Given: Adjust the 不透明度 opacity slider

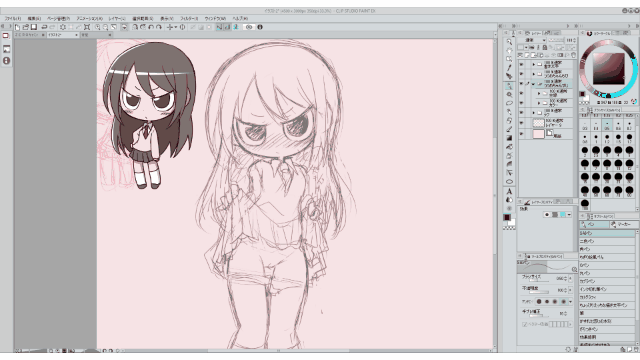Looking at the screenshot, I should 539,292.
